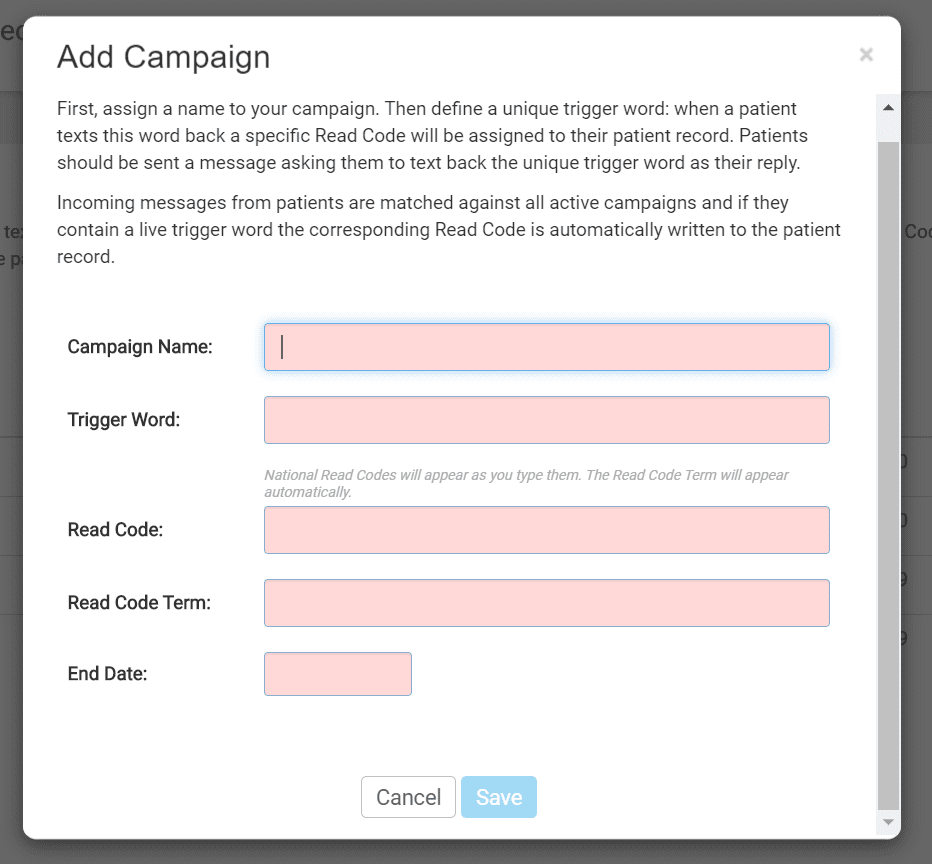932x864 pixels.
Task: Cancel adding the campaign
Action: tap(408, 797)
